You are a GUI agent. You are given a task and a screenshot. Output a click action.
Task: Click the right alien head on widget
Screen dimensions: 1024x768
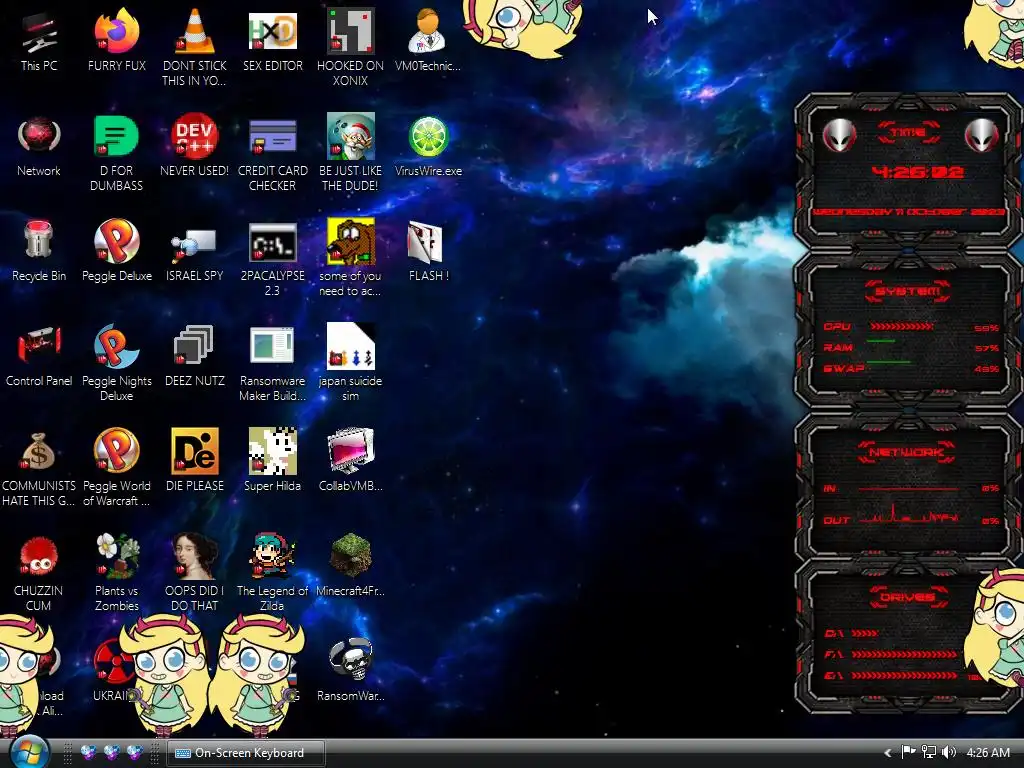coord(981,136)
